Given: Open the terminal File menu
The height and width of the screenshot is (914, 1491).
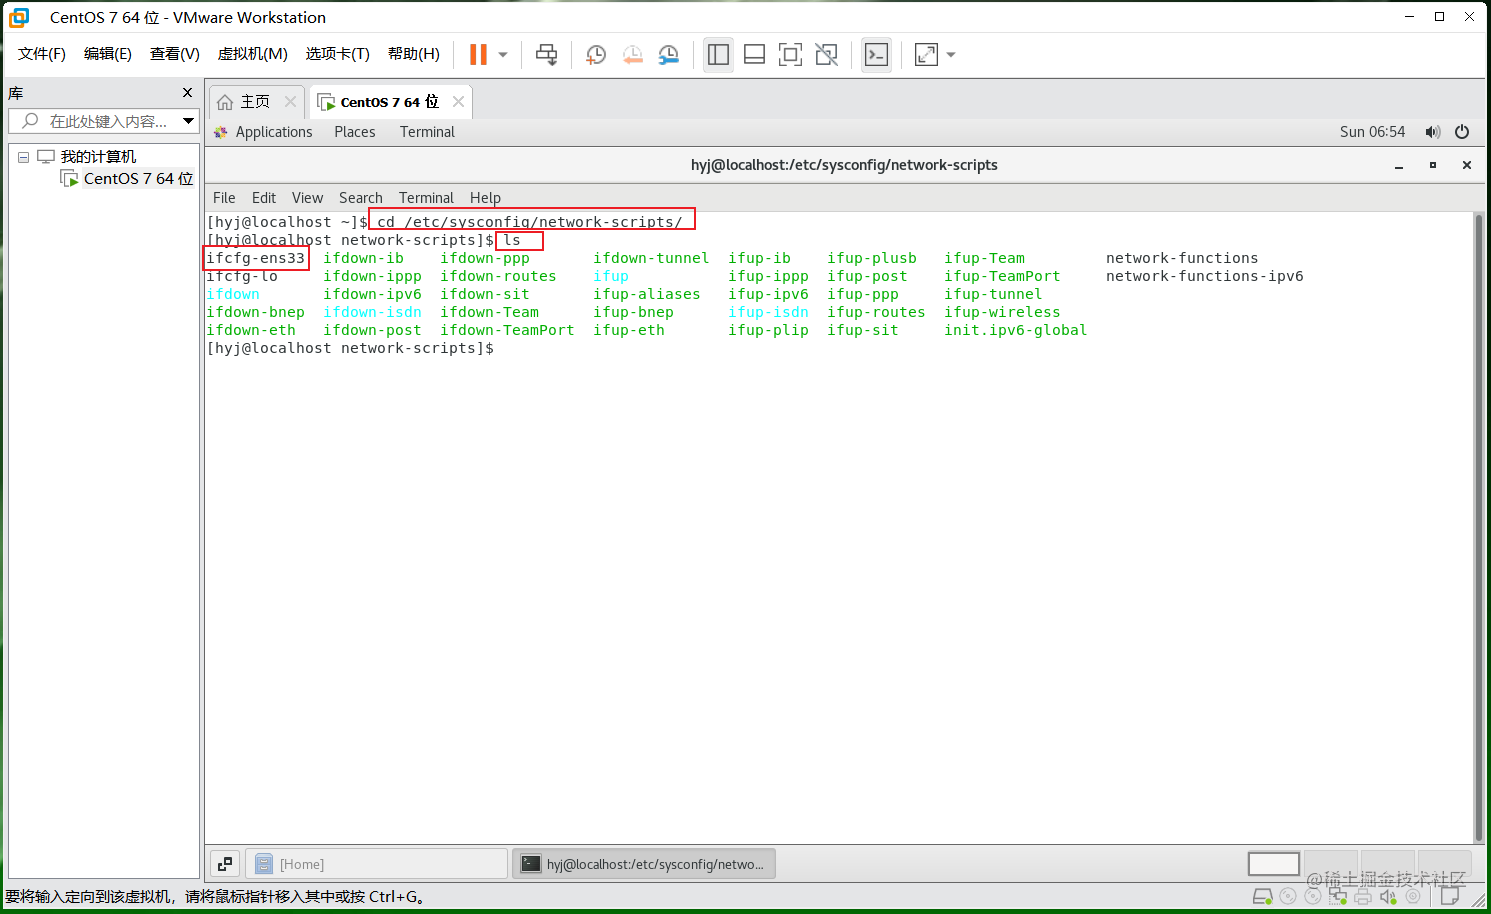Looking at the screenshot, I should [x=224, y=198].
